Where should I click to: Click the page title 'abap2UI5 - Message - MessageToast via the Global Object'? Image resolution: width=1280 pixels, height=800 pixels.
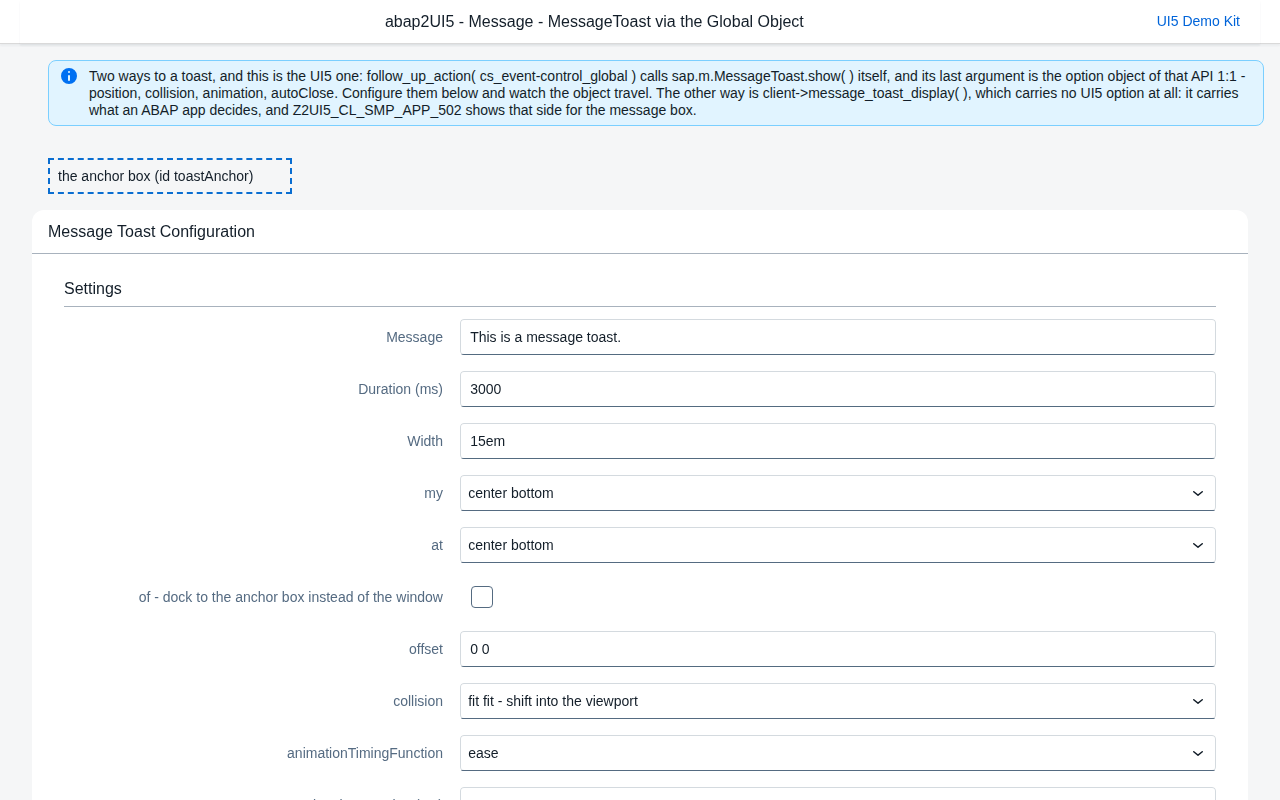(x=594, y=21)
